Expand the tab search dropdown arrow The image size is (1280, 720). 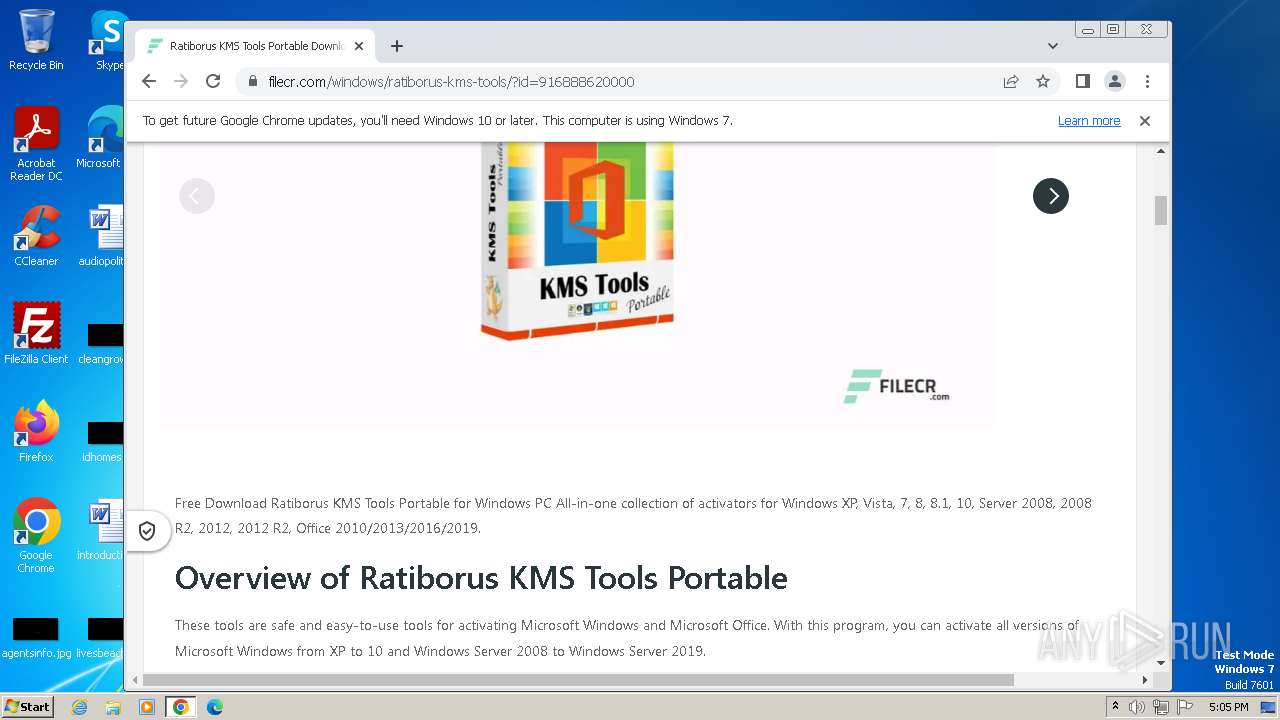[1053, 46]
